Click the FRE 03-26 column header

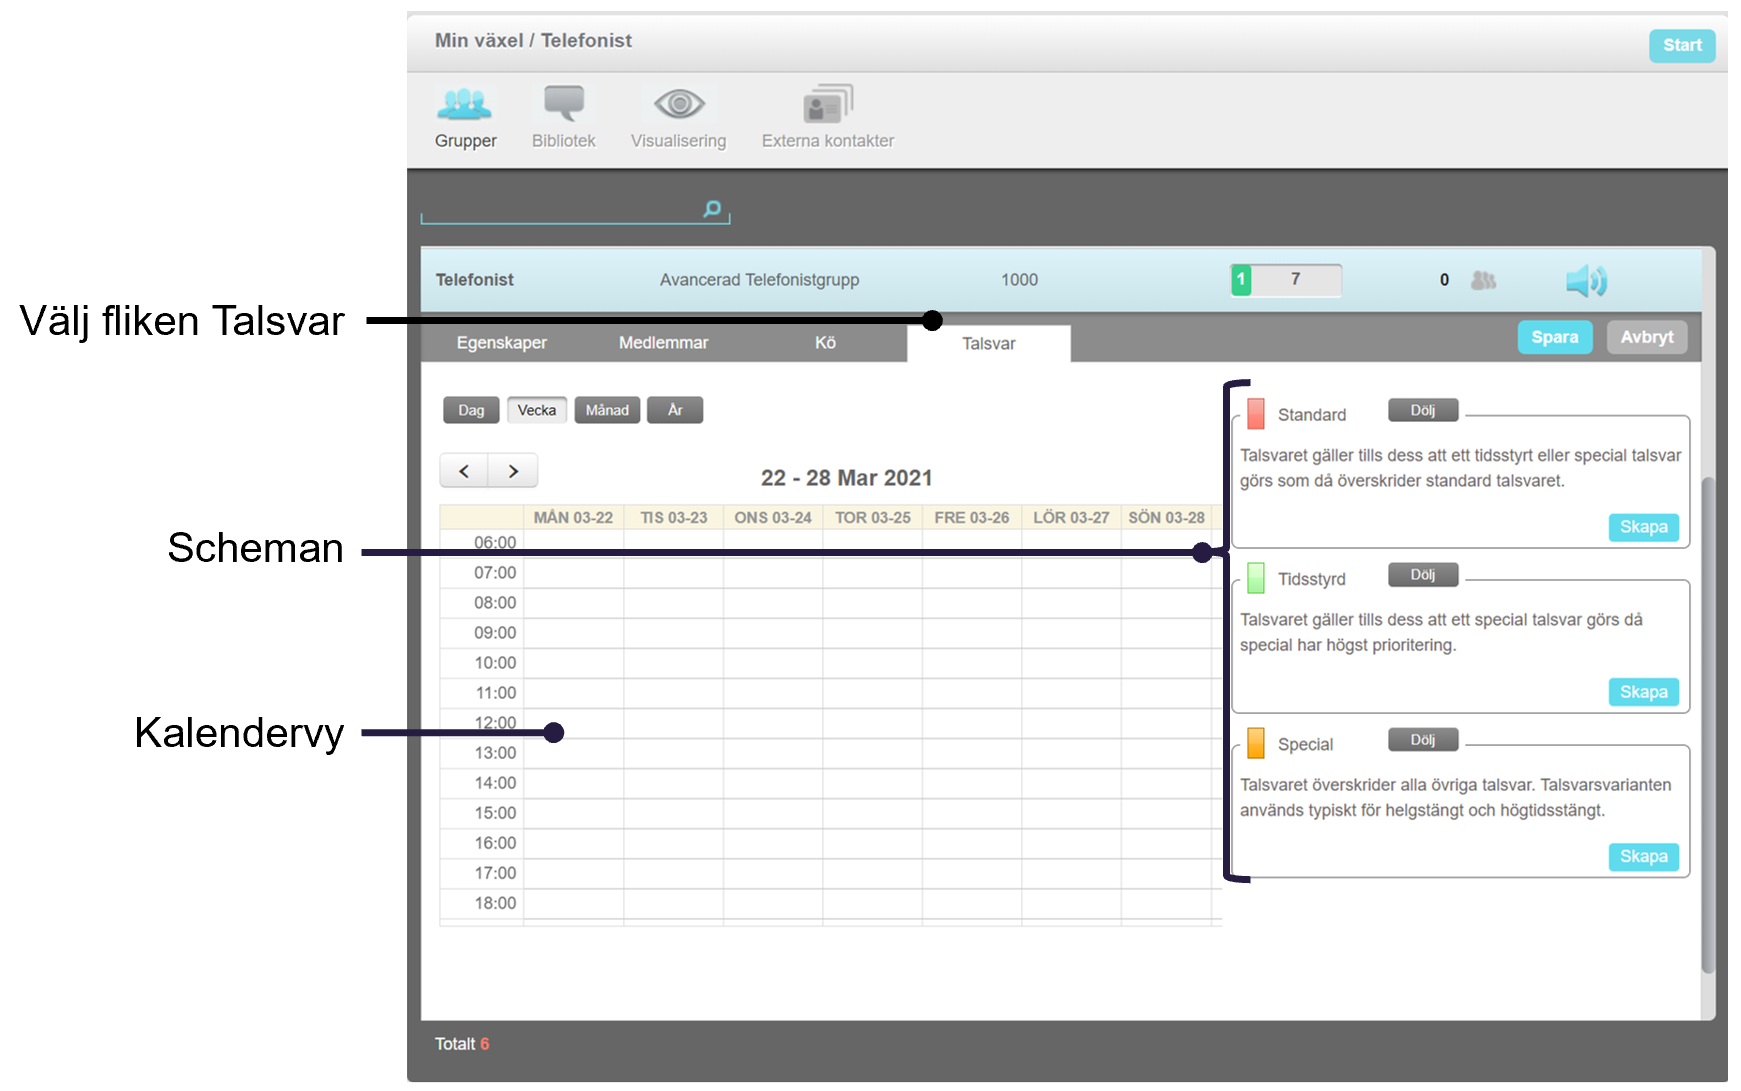972,517
